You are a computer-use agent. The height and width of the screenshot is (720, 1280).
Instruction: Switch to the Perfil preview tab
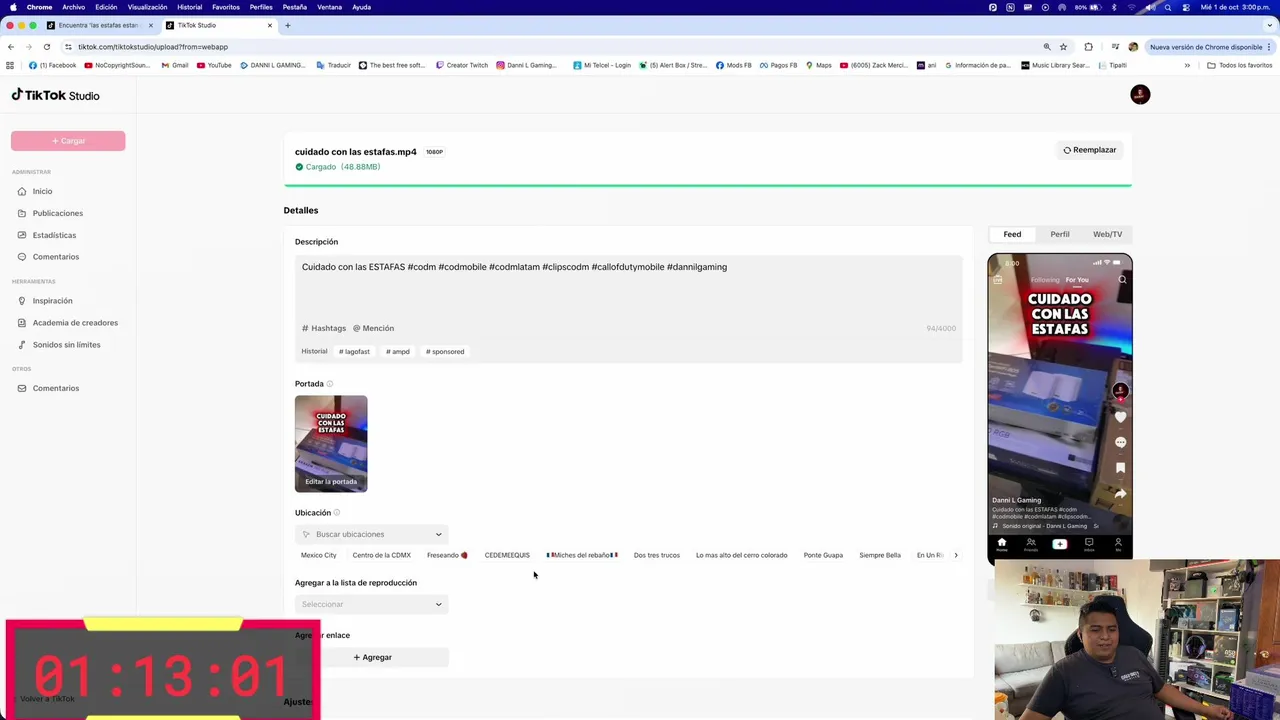click(1060, 234)
